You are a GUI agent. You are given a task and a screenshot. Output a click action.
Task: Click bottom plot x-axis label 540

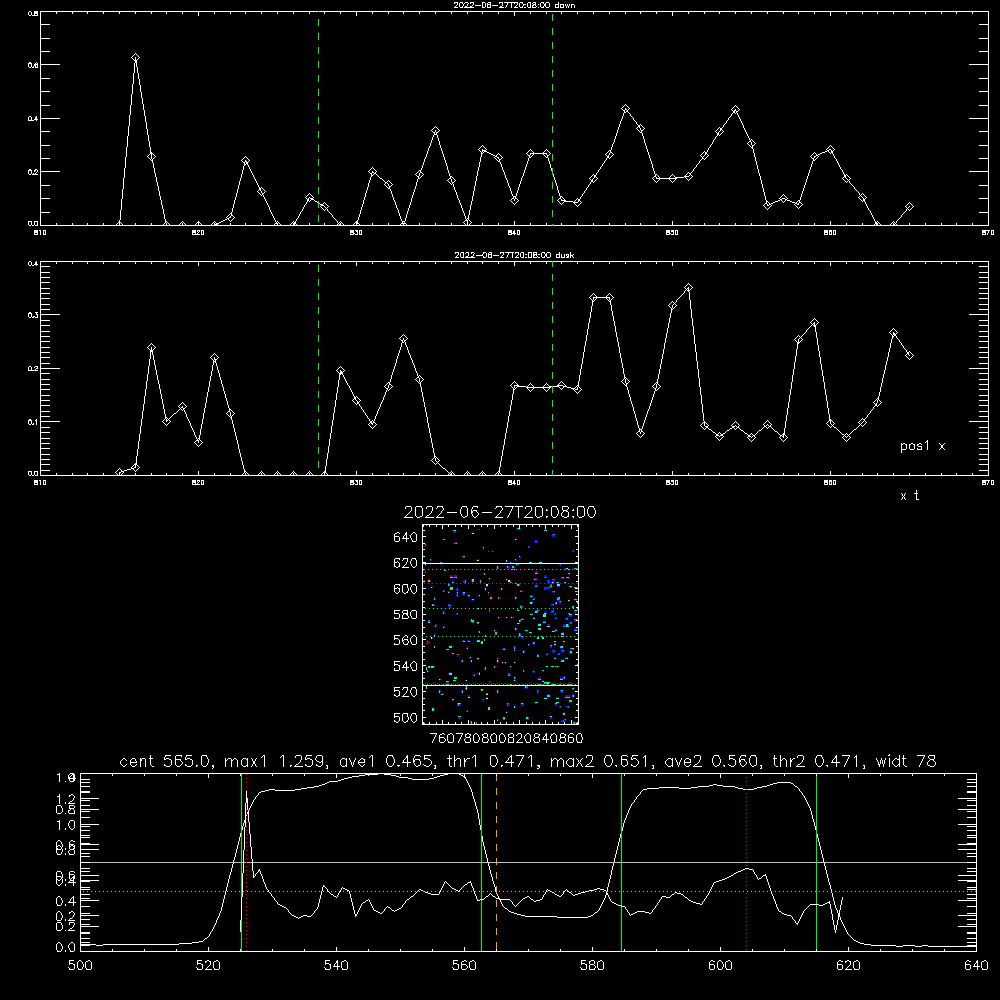[336, 966]
